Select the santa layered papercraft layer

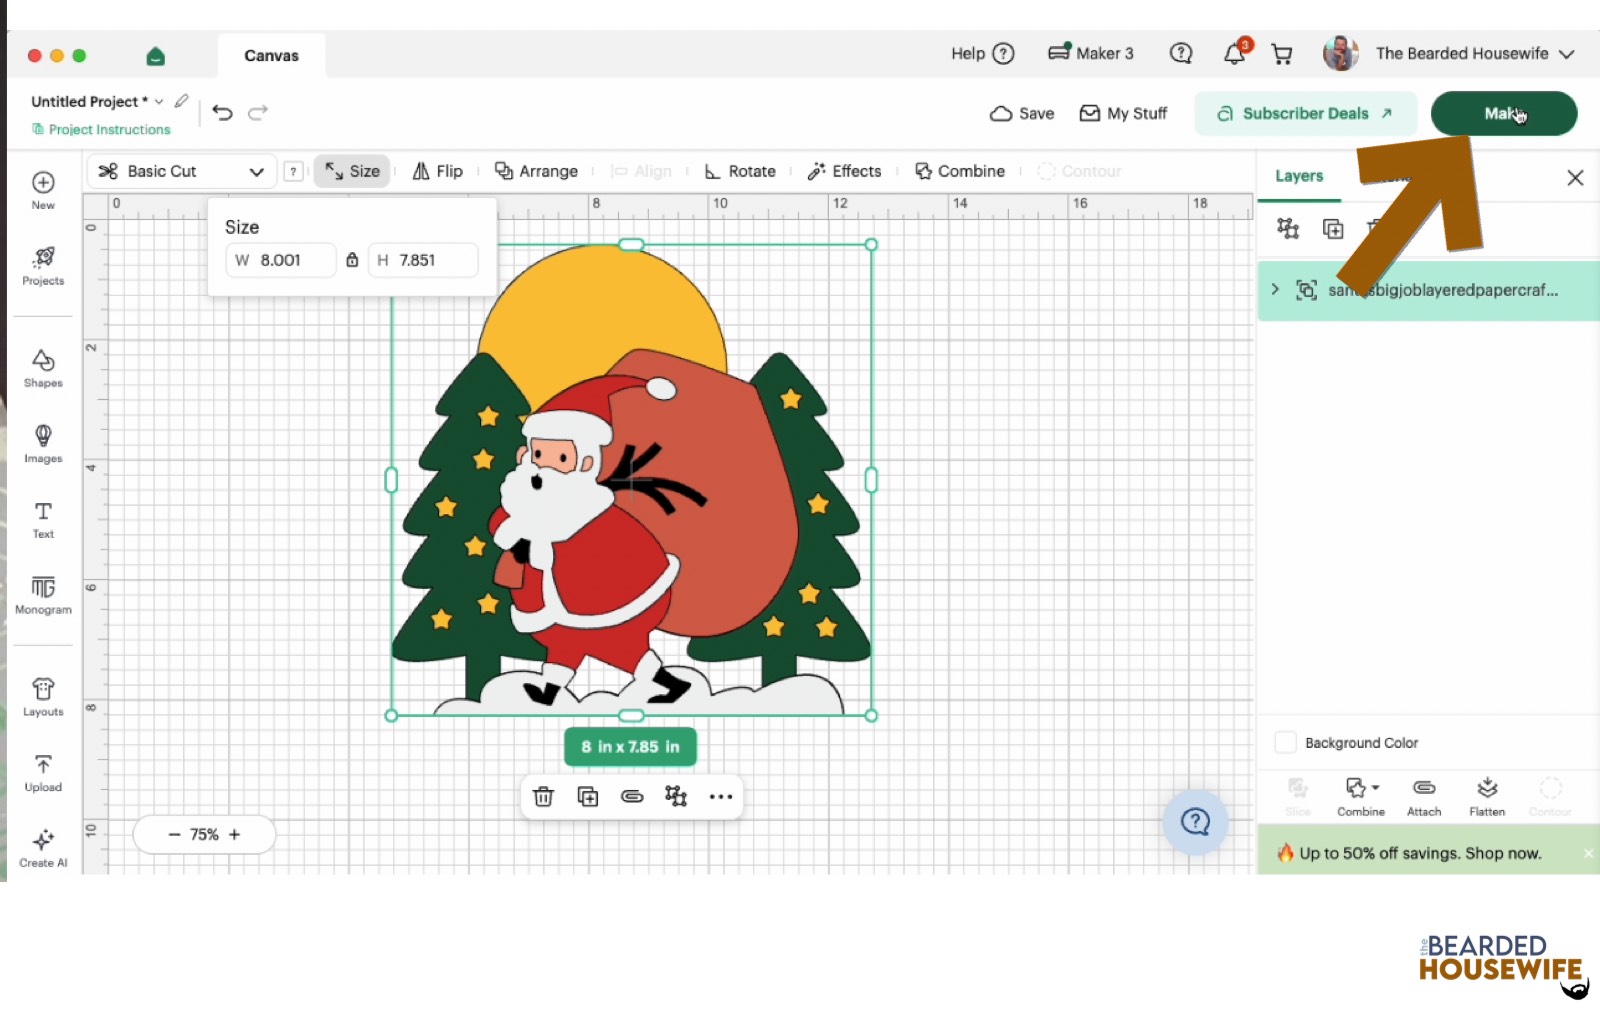click(1428, 290)
